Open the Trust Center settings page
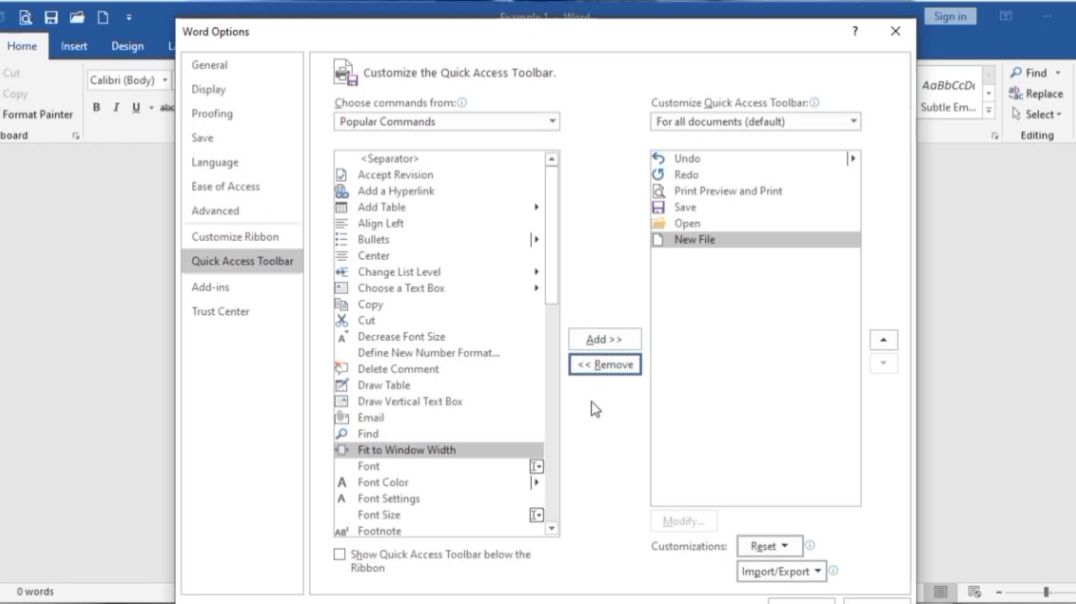 click(220, 311)
